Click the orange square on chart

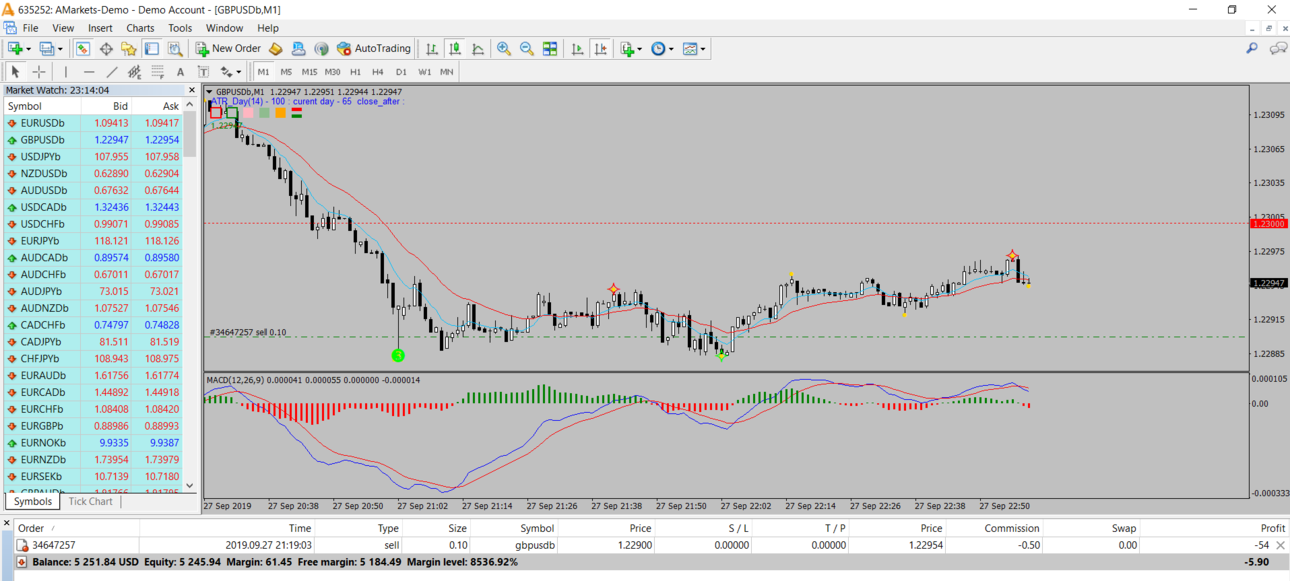[280, 113]
